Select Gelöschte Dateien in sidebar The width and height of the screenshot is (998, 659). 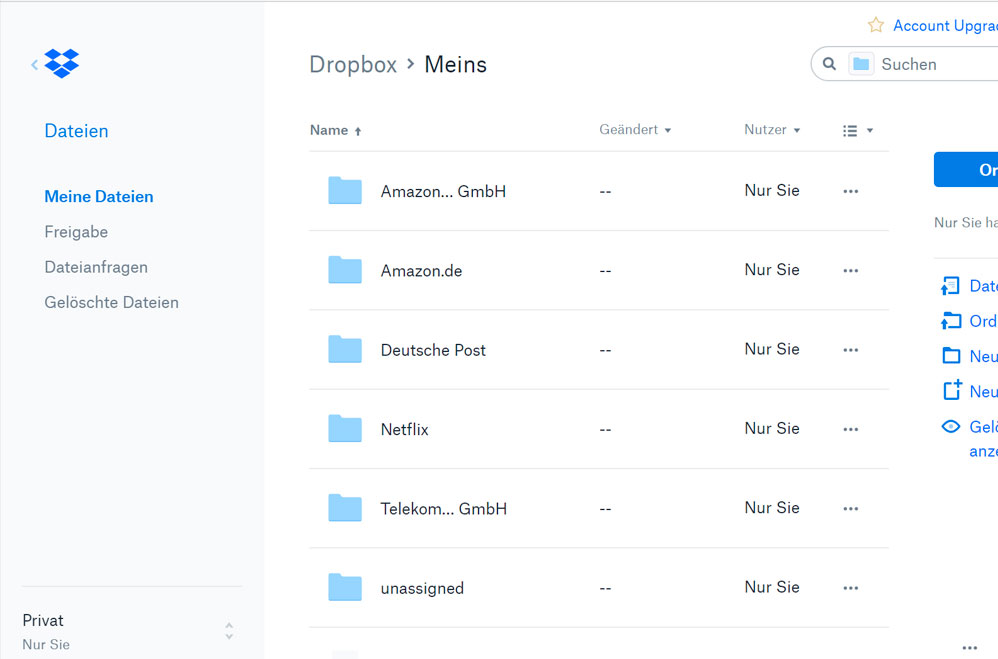111,302
